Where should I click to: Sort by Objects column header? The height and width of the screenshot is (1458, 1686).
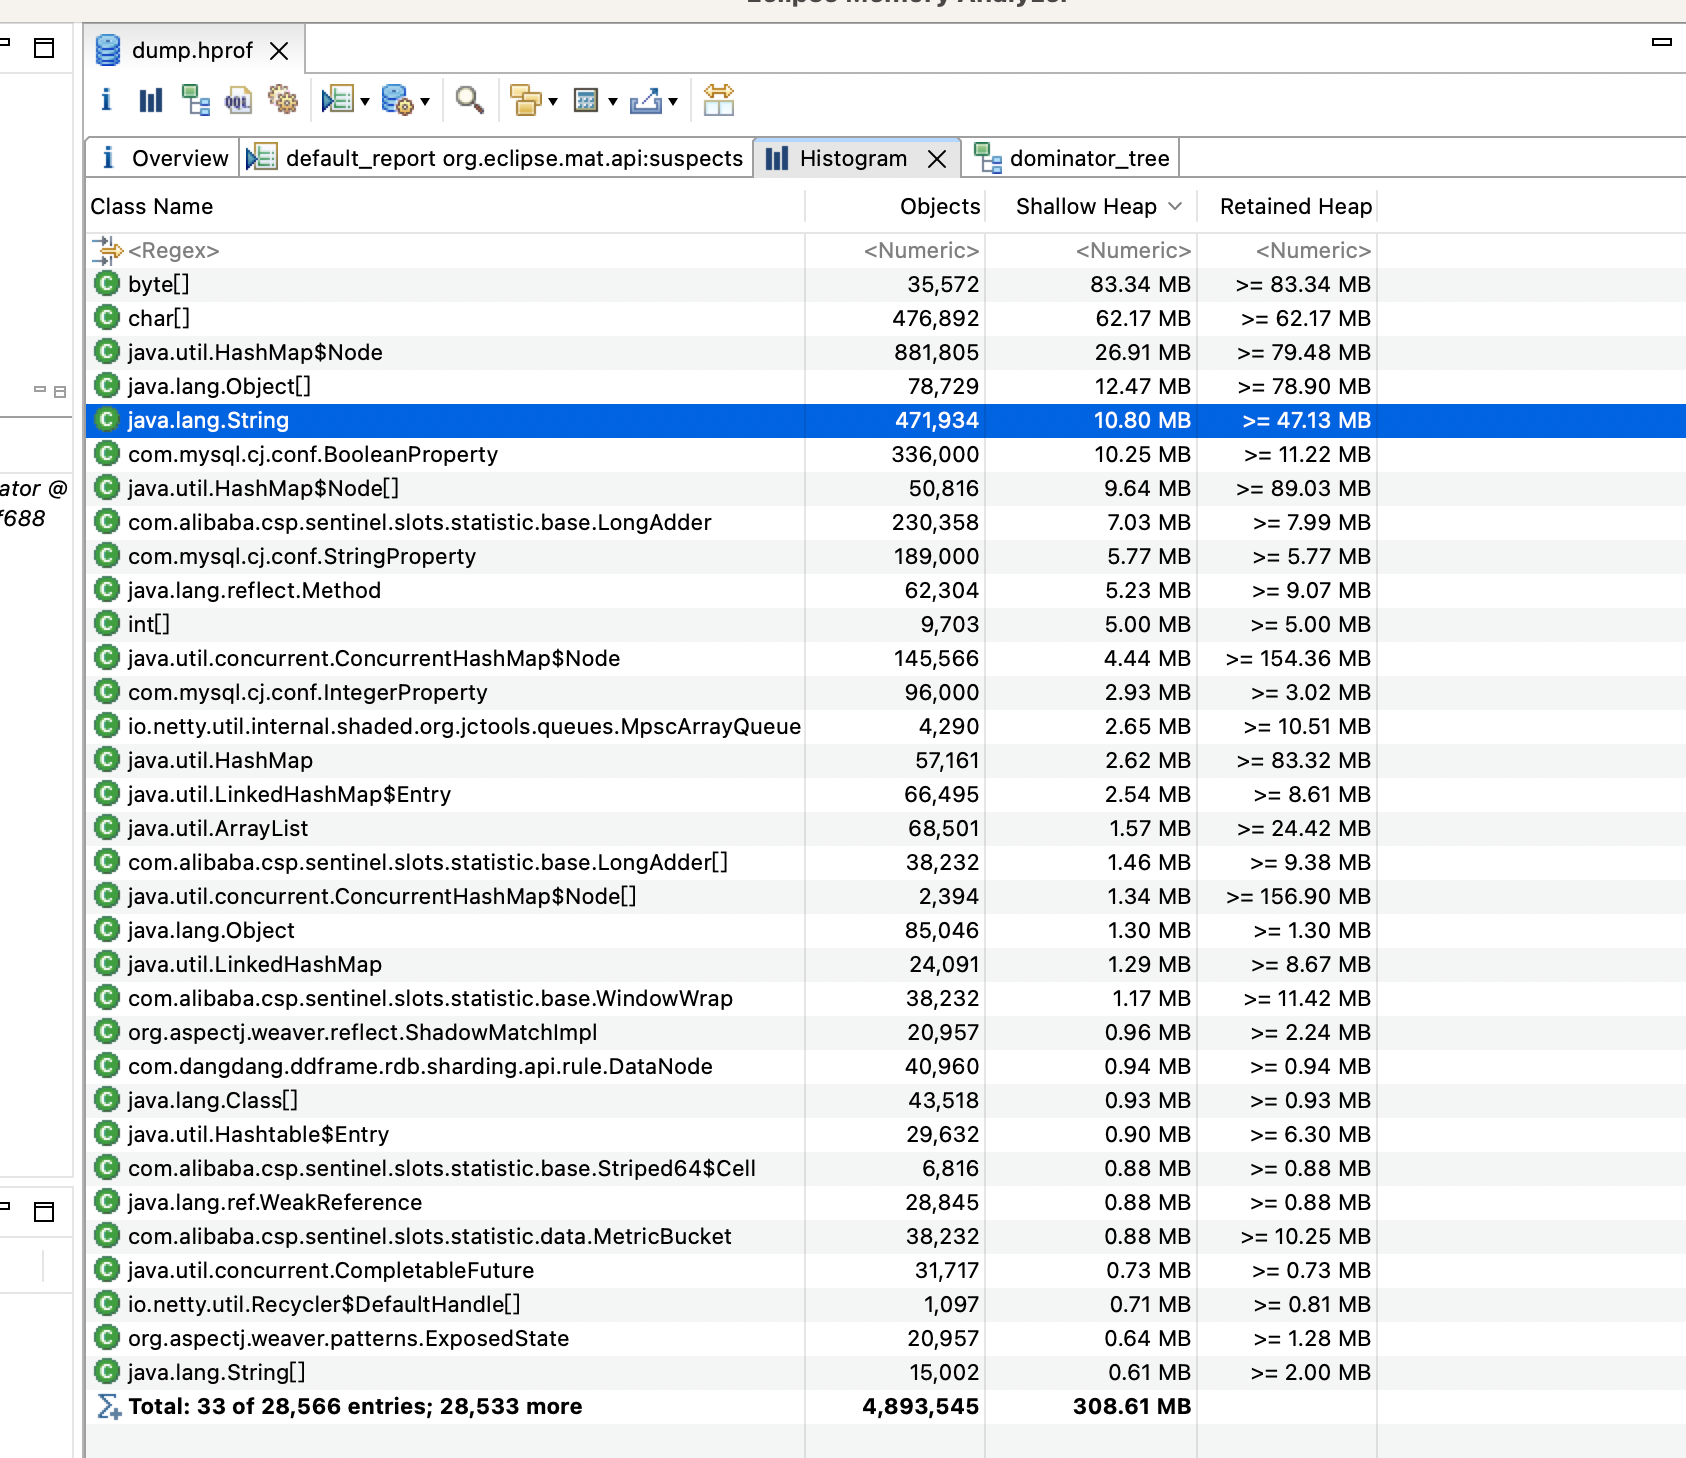tap(895, 206)
